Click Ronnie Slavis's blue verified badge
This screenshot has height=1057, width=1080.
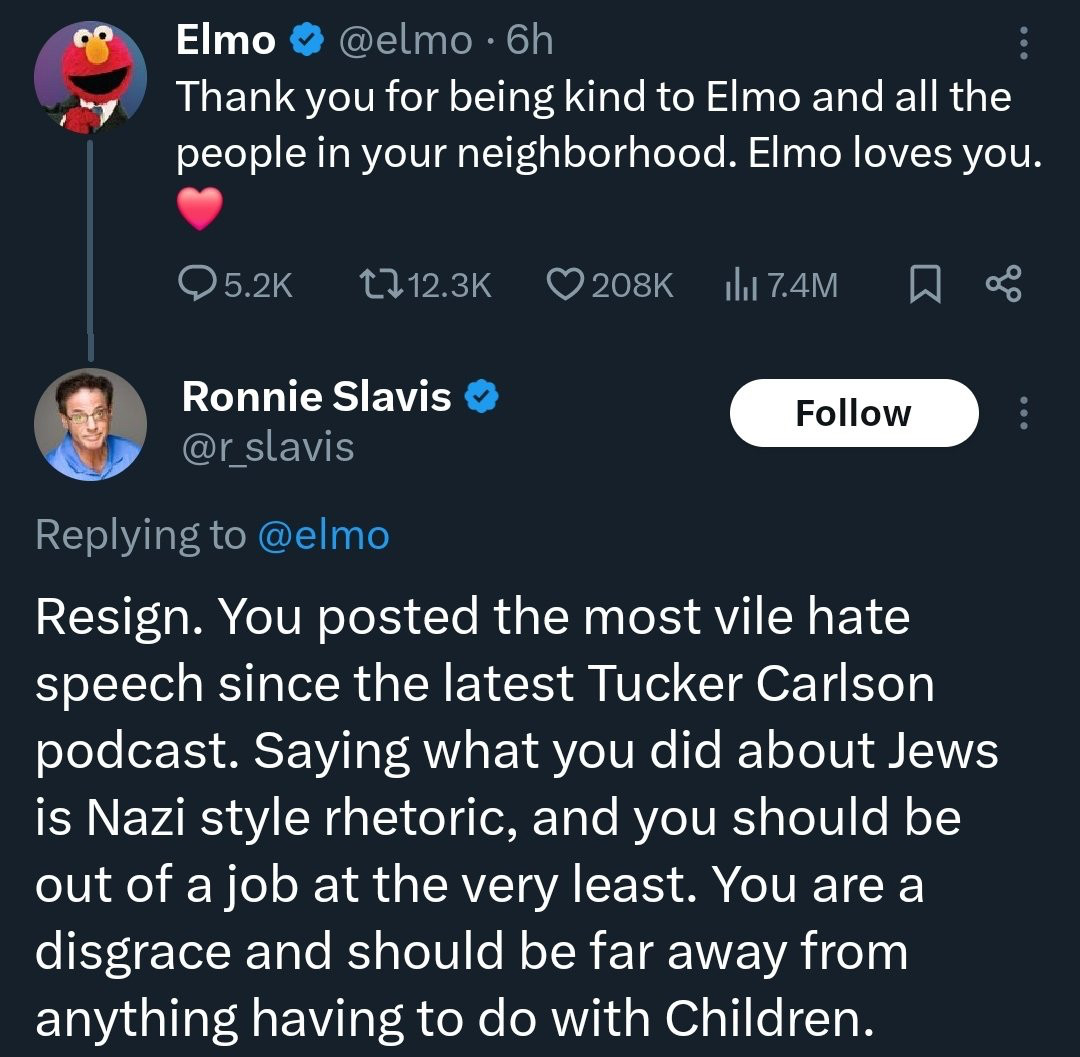483,398
